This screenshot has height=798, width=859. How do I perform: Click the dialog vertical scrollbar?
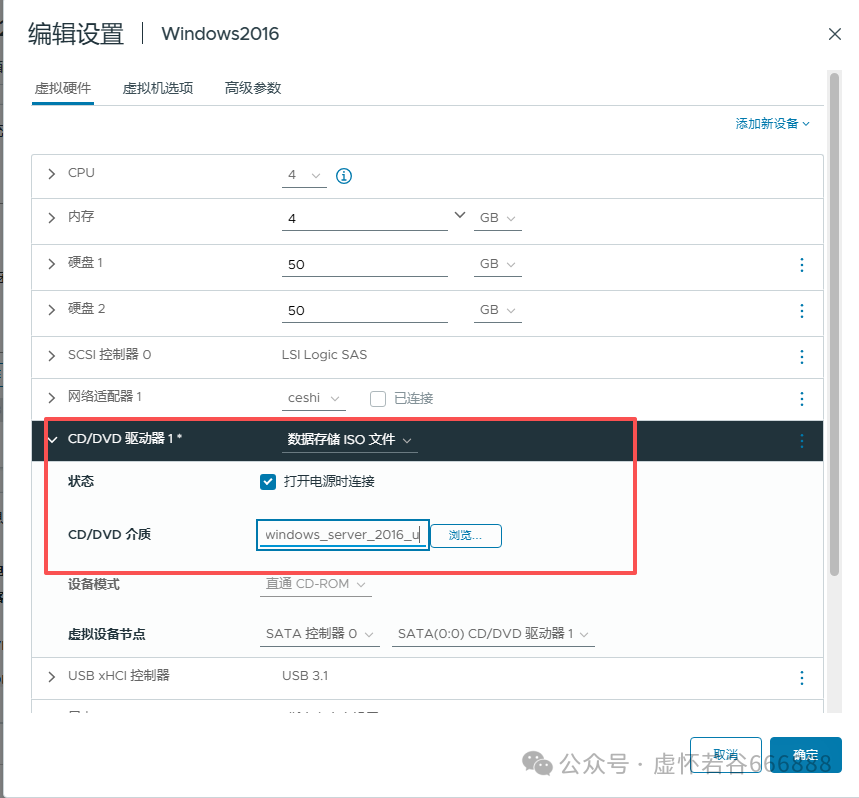[x=834, y=324]
